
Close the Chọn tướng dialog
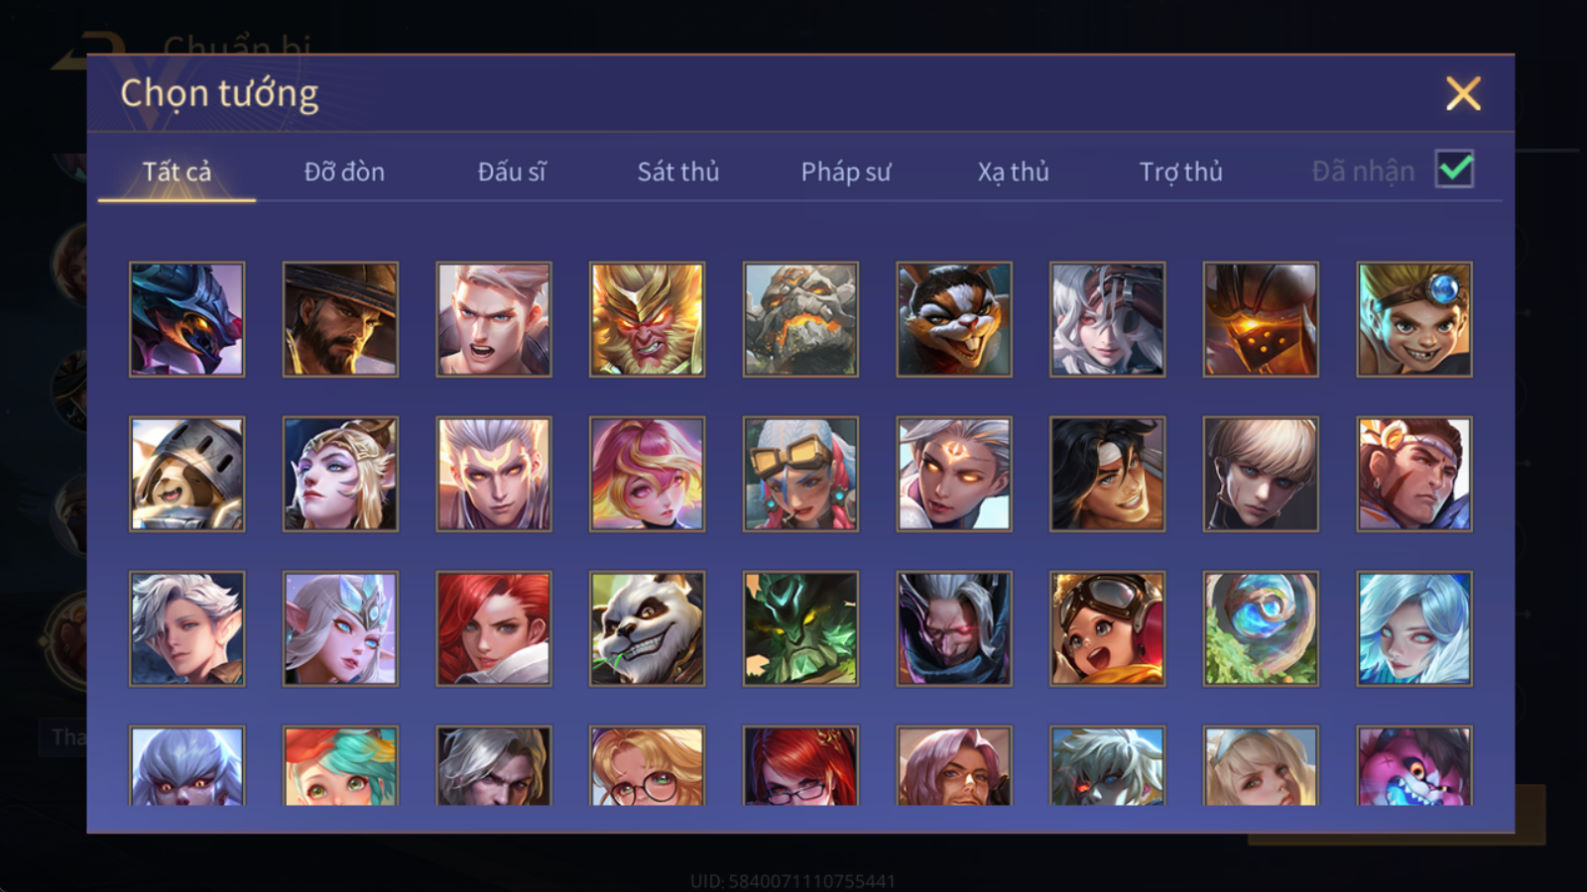coord(1463,94)
